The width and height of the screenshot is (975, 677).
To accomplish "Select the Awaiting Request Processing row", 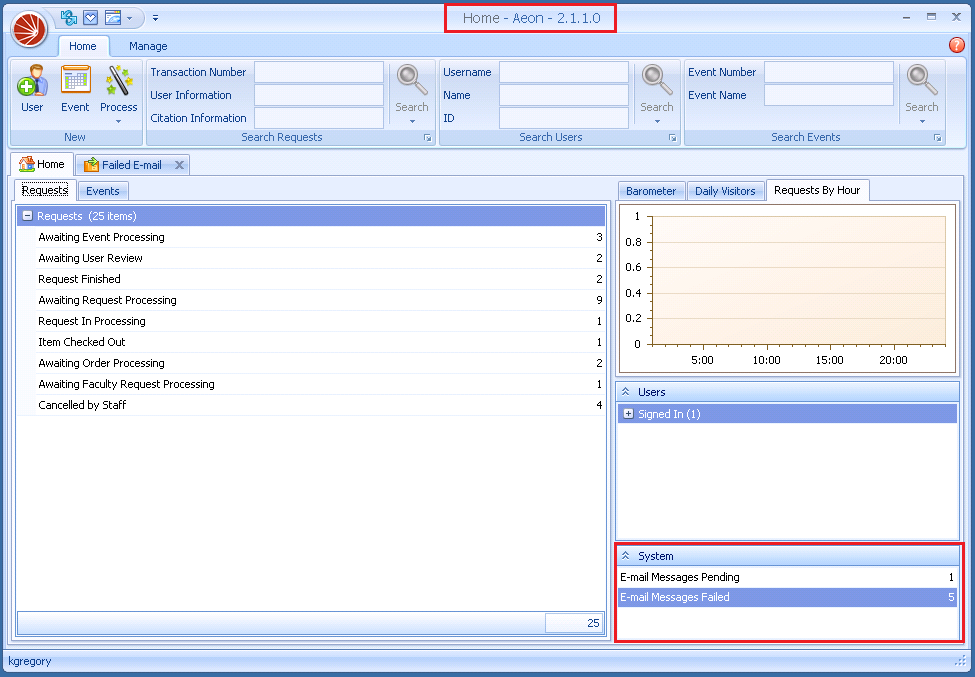I will coord(107,300).
